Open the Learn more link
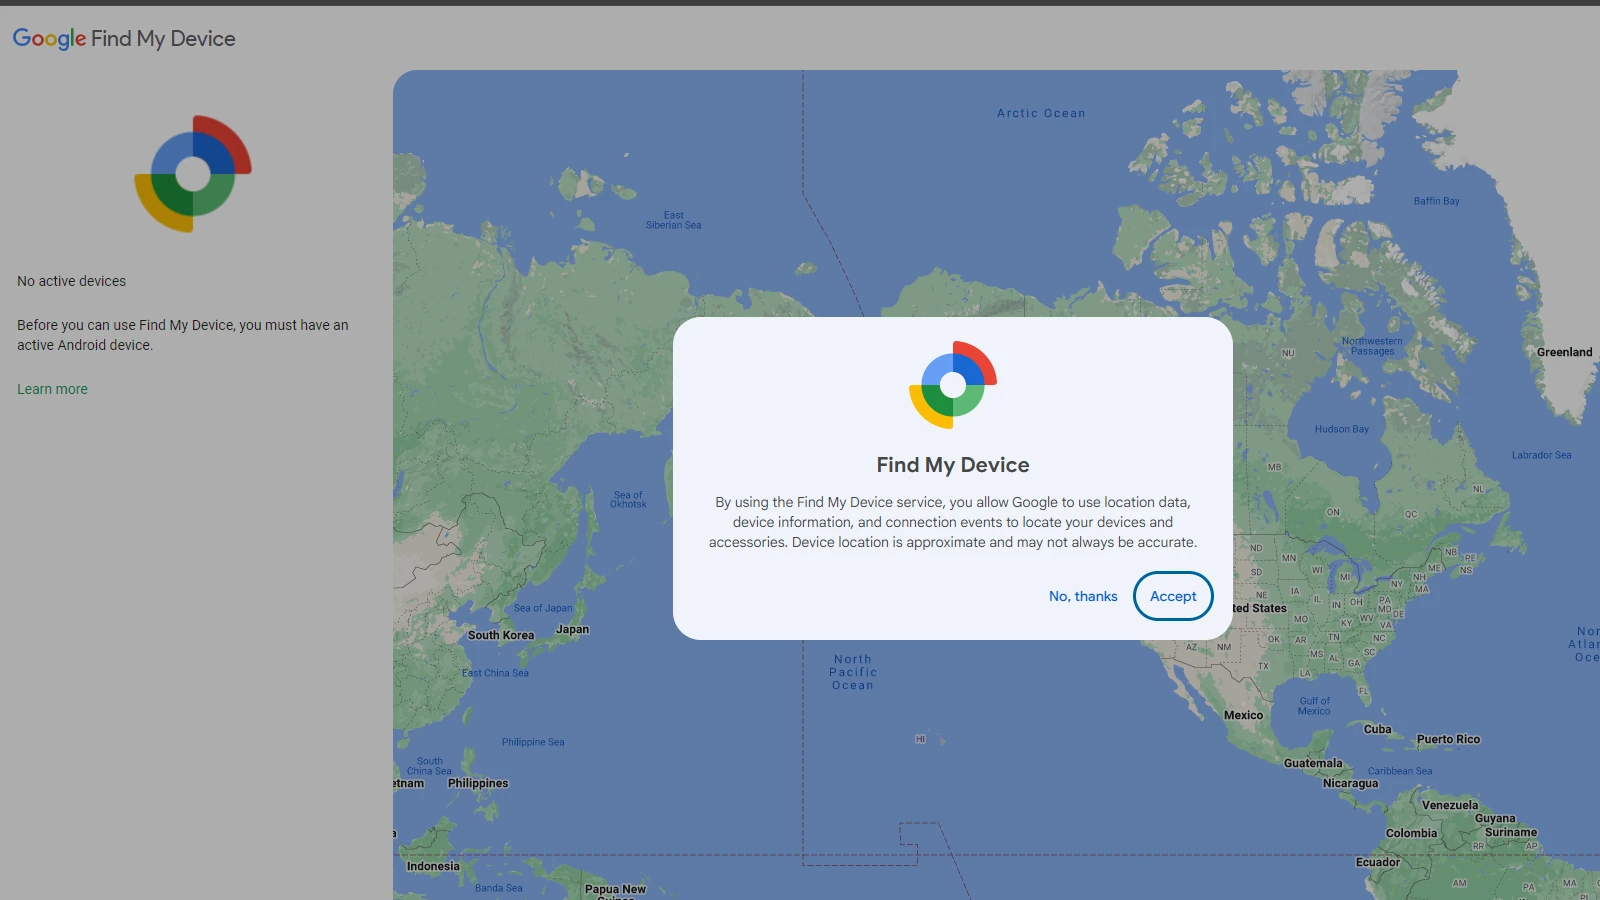This screenshot has width=1600, height=900. pyautogui.click(x=52, y=389)
